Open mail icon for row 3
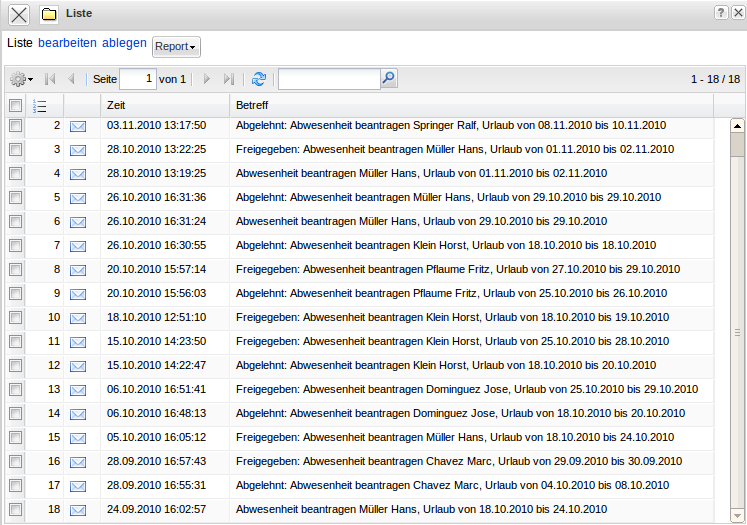The width and height of the screenshot is (747, 525). pyautogui.click(x=77, y=150)
